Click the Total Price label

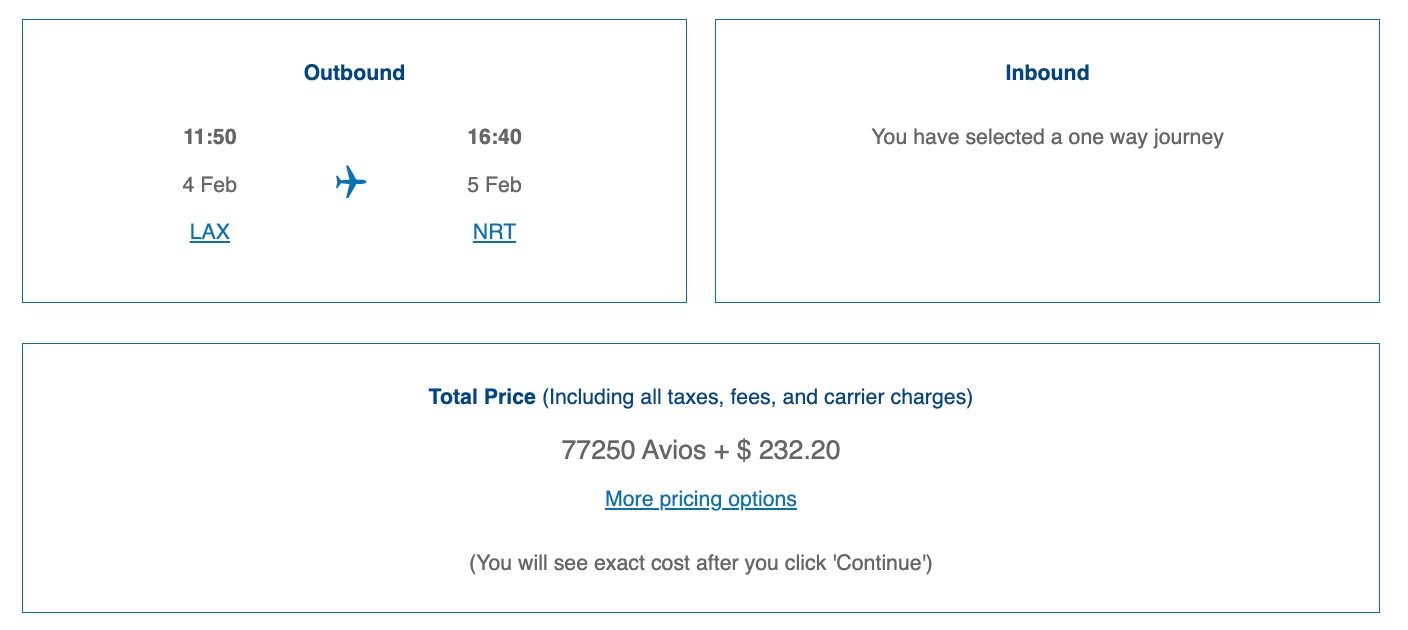pyautogui.click(x=482, y=397)
